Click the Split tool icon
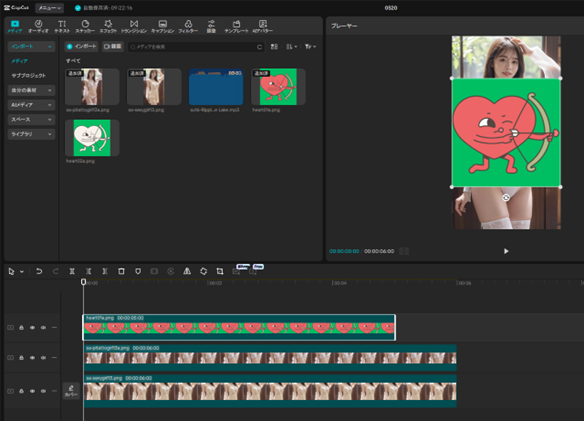The image size is (584, 421). click(72, 271)
